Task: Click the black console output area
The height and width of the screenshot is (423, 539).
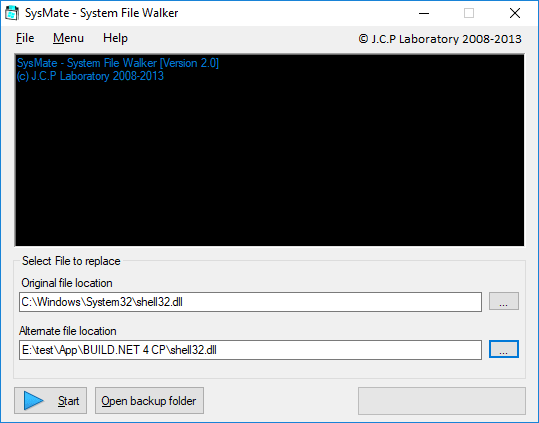Action: (270, 150)
